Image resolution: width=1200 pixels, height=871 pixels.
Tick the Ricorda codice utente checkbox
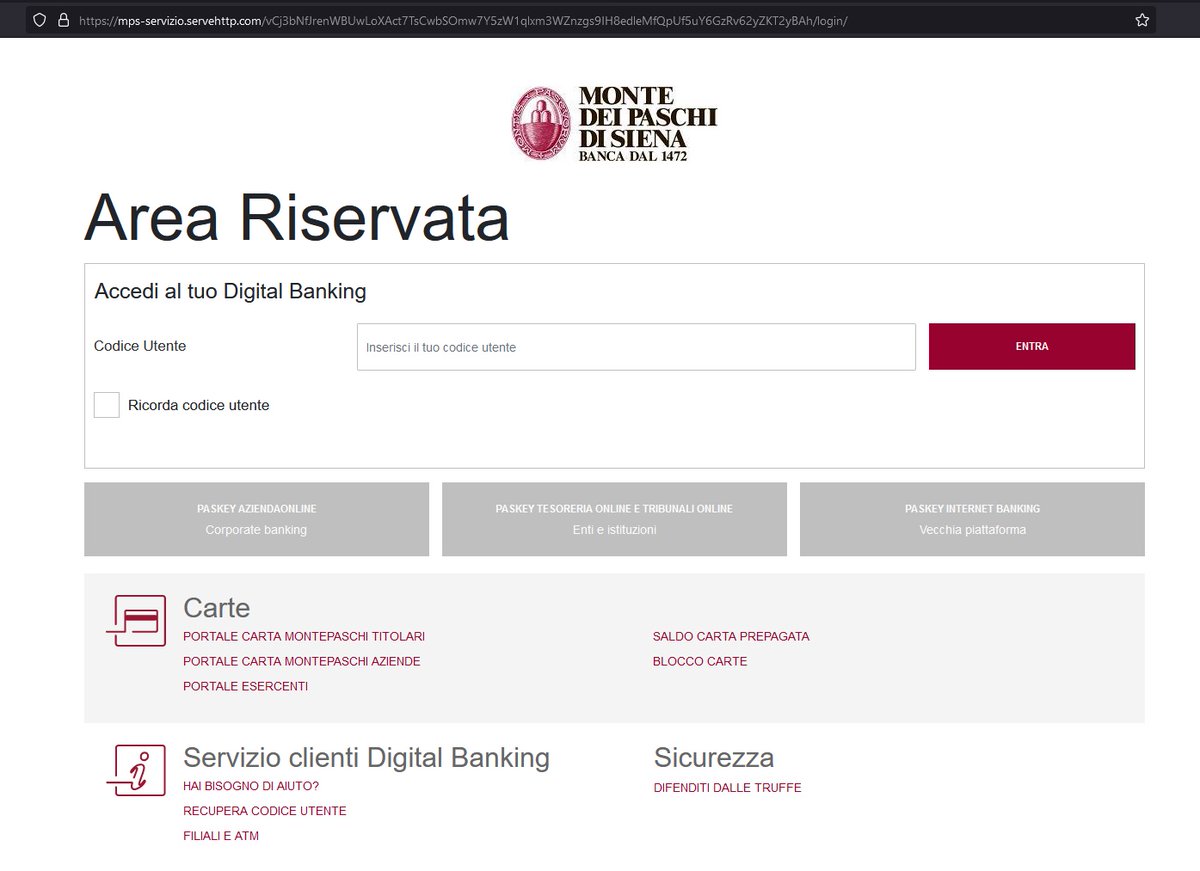(107, 405)
